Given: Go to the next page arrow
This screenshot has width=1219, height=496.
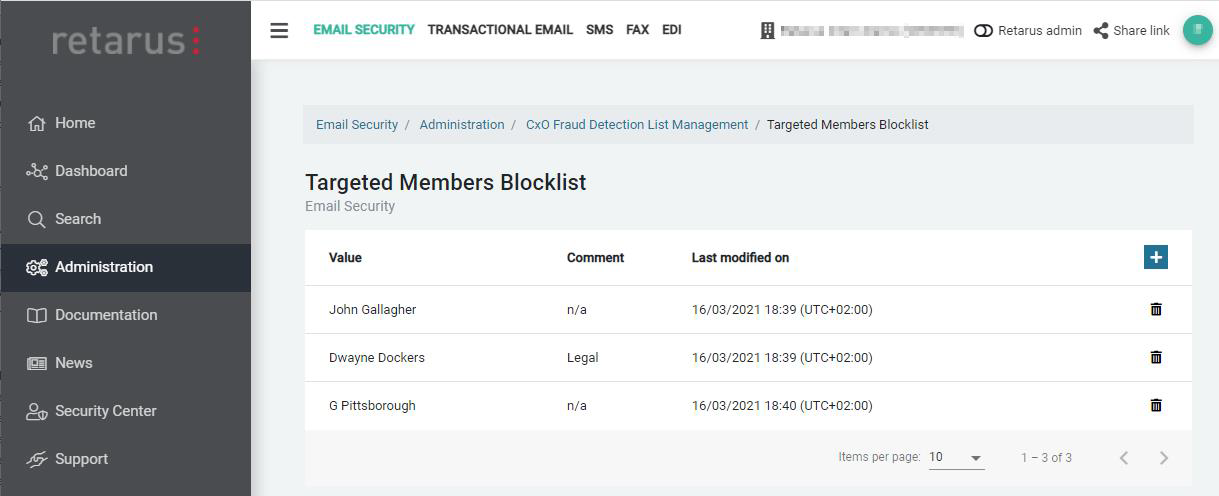Looking at the screenshot, I should (1164, 458).
